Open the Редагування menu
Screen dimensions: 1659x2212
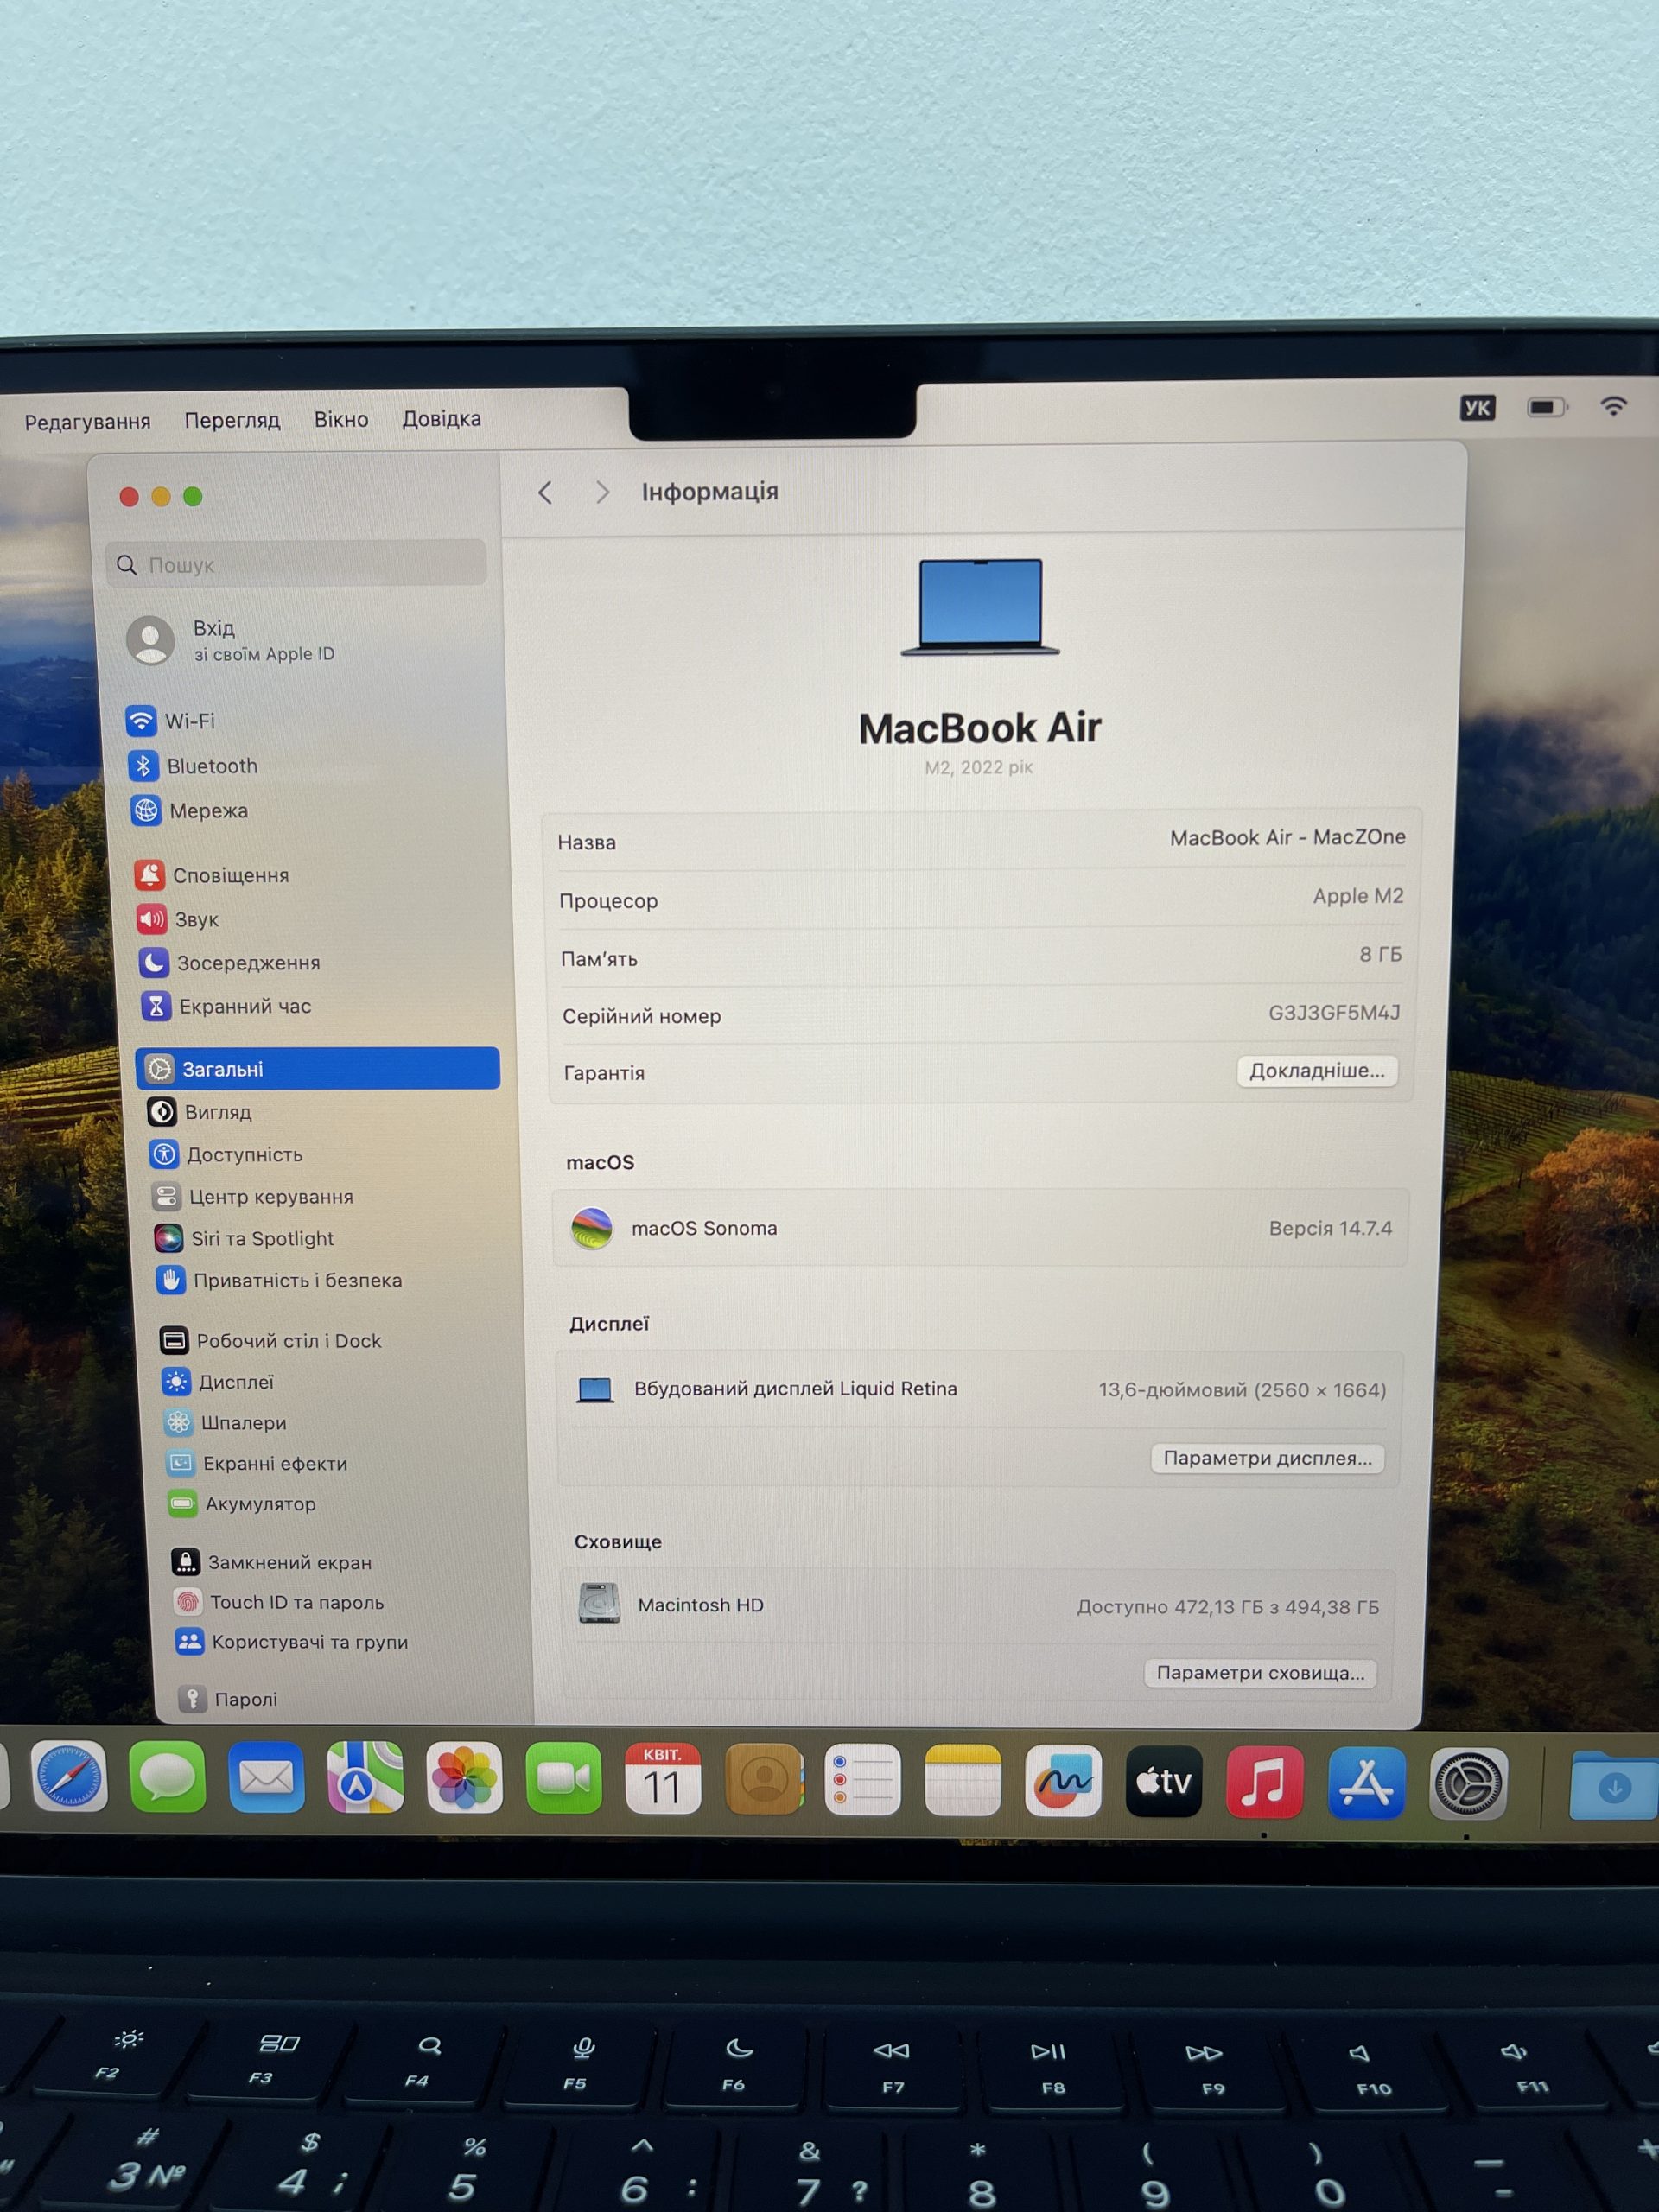[87, 422]
